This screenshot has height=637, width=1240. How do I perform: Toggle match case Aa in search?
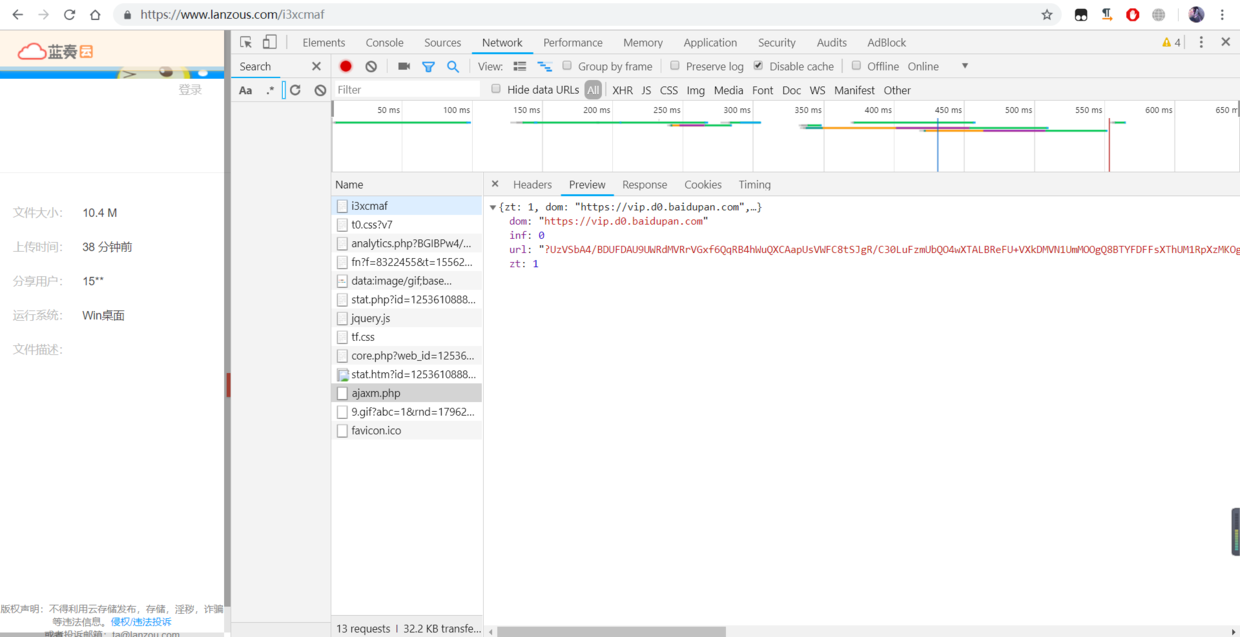click(246, 90)
